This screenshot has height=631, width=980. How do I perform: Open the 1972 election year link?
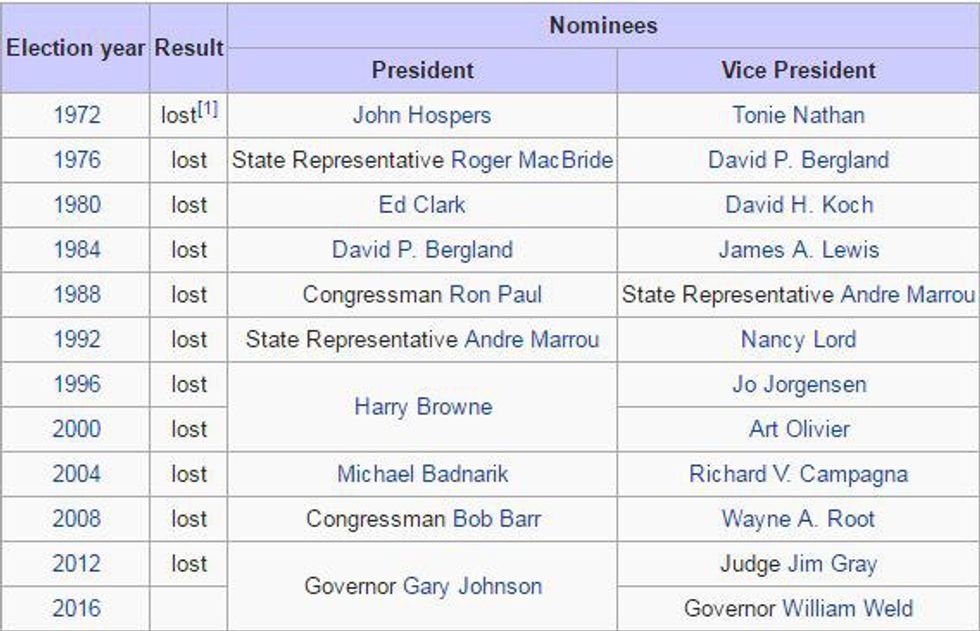click(x=77, y=115)
